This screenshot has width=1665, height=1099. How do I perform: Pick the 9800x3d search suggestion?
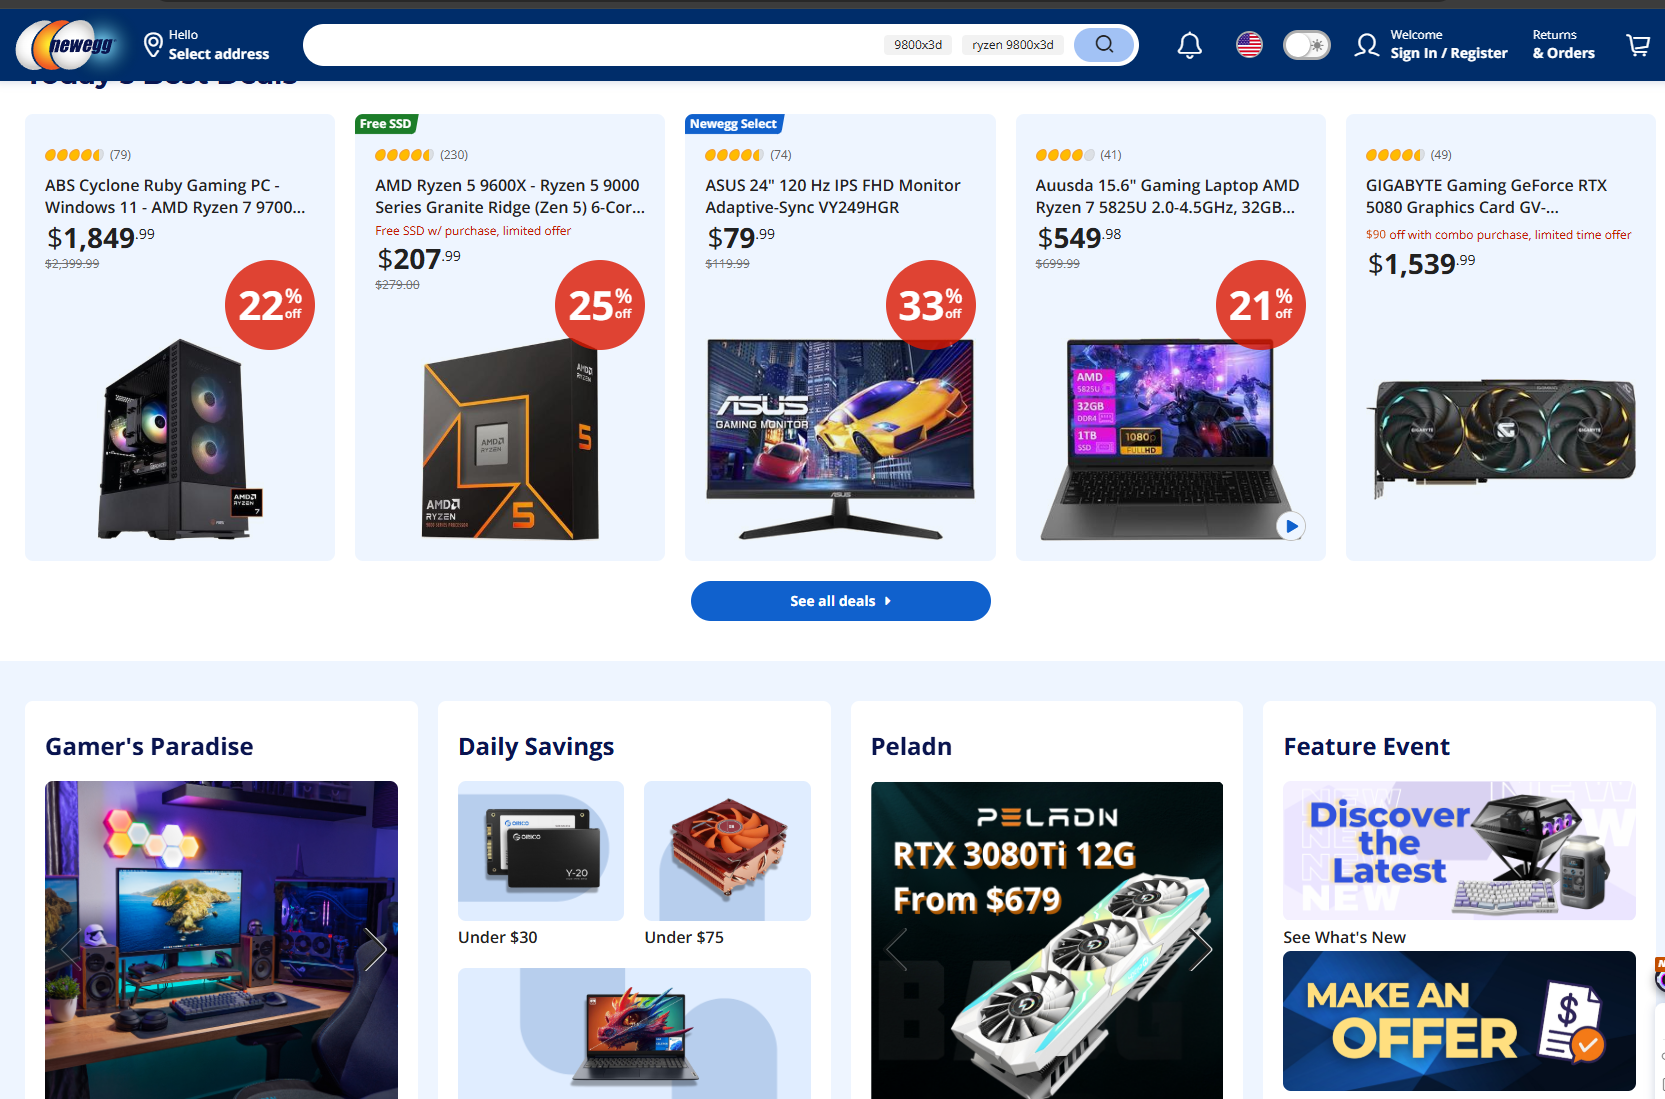[917, 45]
